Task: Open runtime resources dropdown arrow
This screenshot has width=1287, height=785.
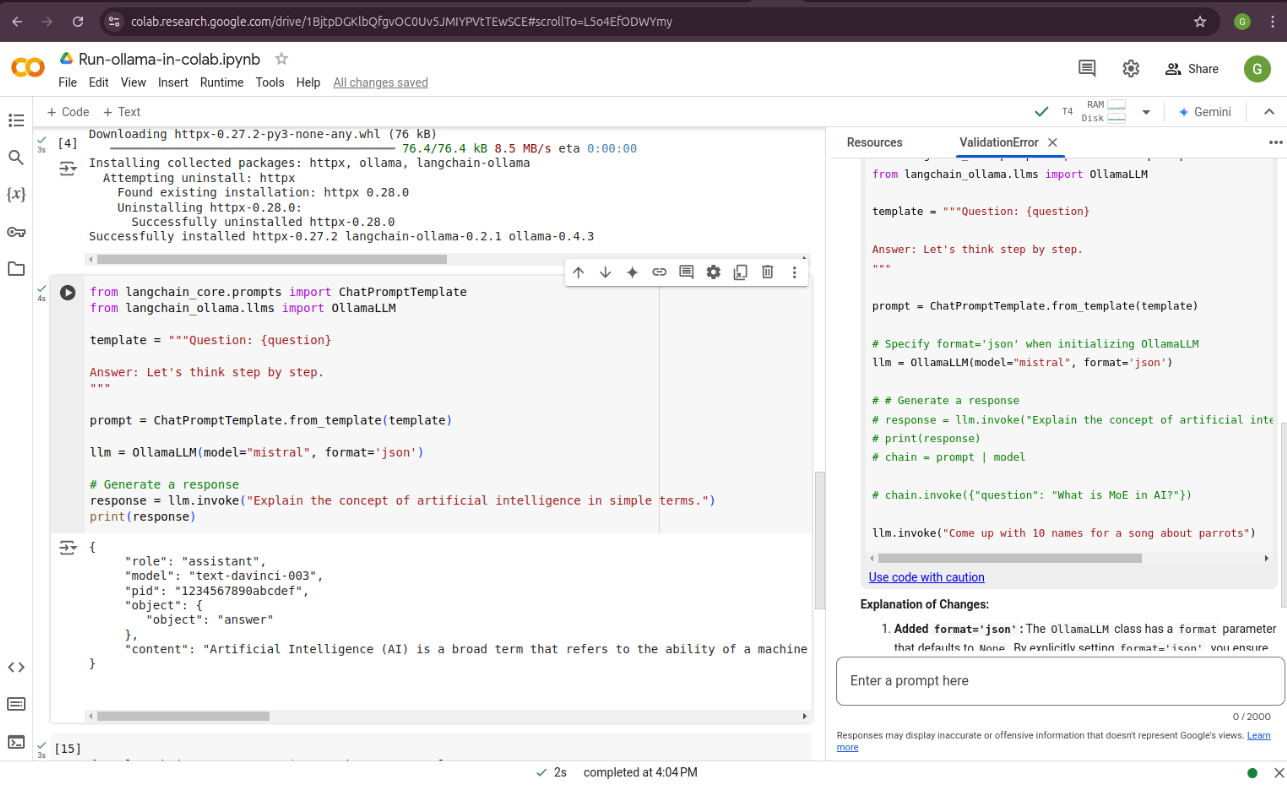Action: (x=1146, y=112)
